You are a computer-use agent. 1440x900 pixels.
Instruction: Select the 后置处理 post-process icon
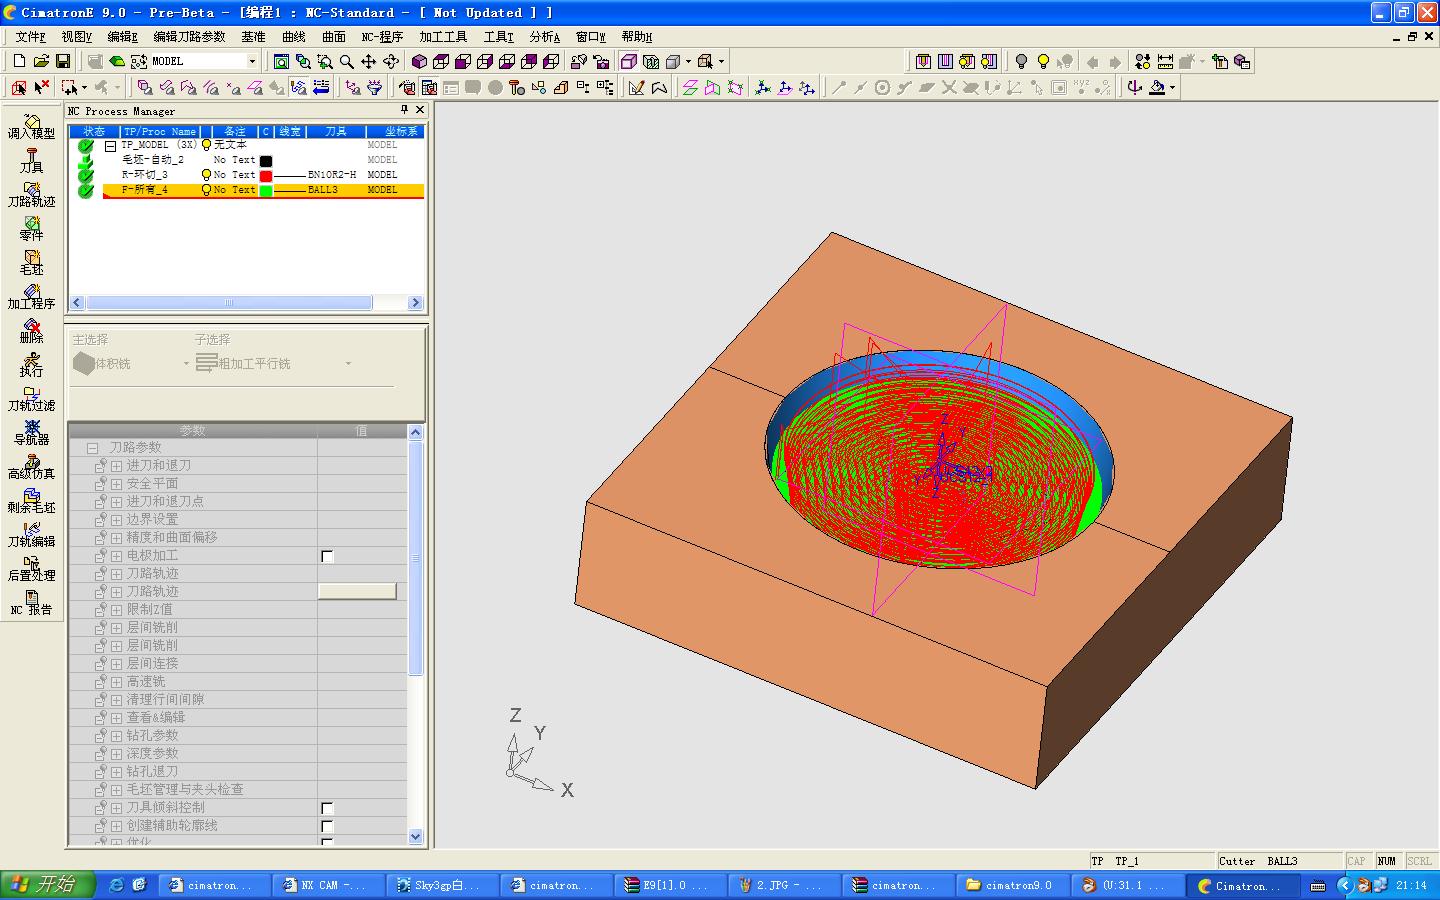pyautogui.click(x=31, y=567)
